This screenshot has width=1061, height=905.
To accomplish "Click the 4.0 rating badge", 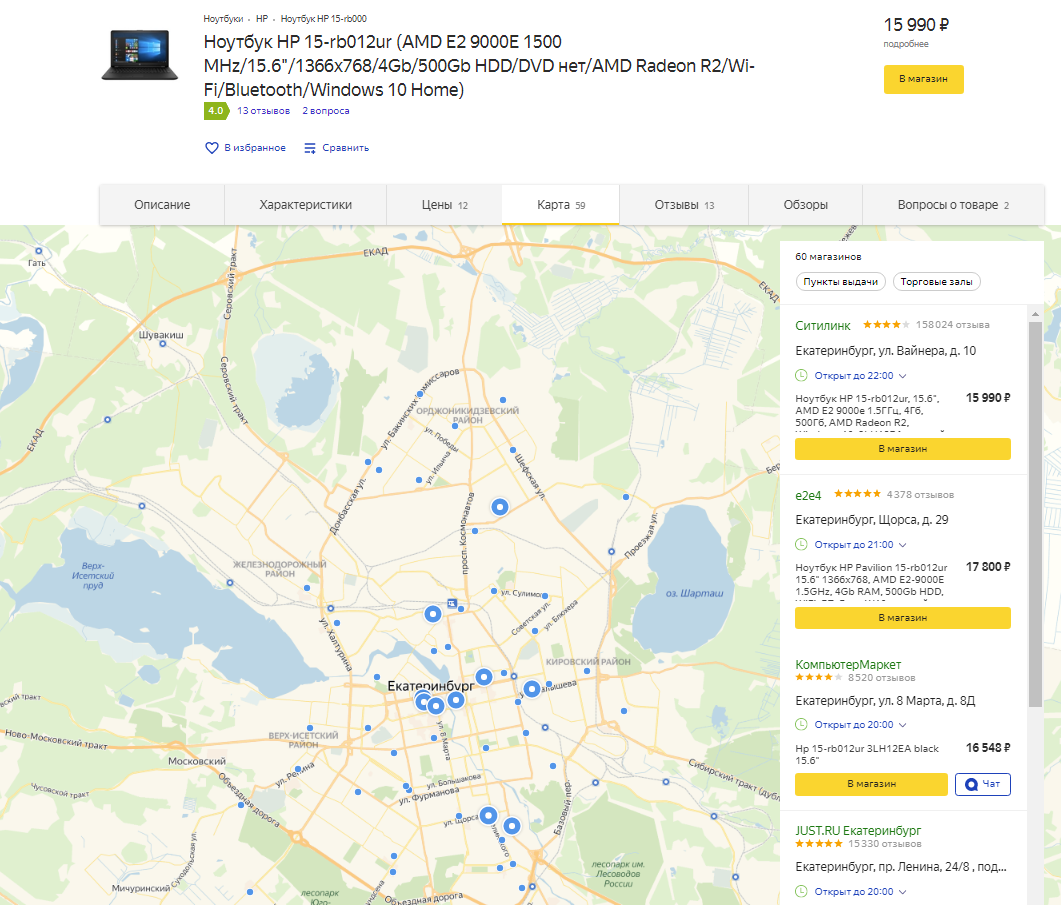I will coord(217,111).
